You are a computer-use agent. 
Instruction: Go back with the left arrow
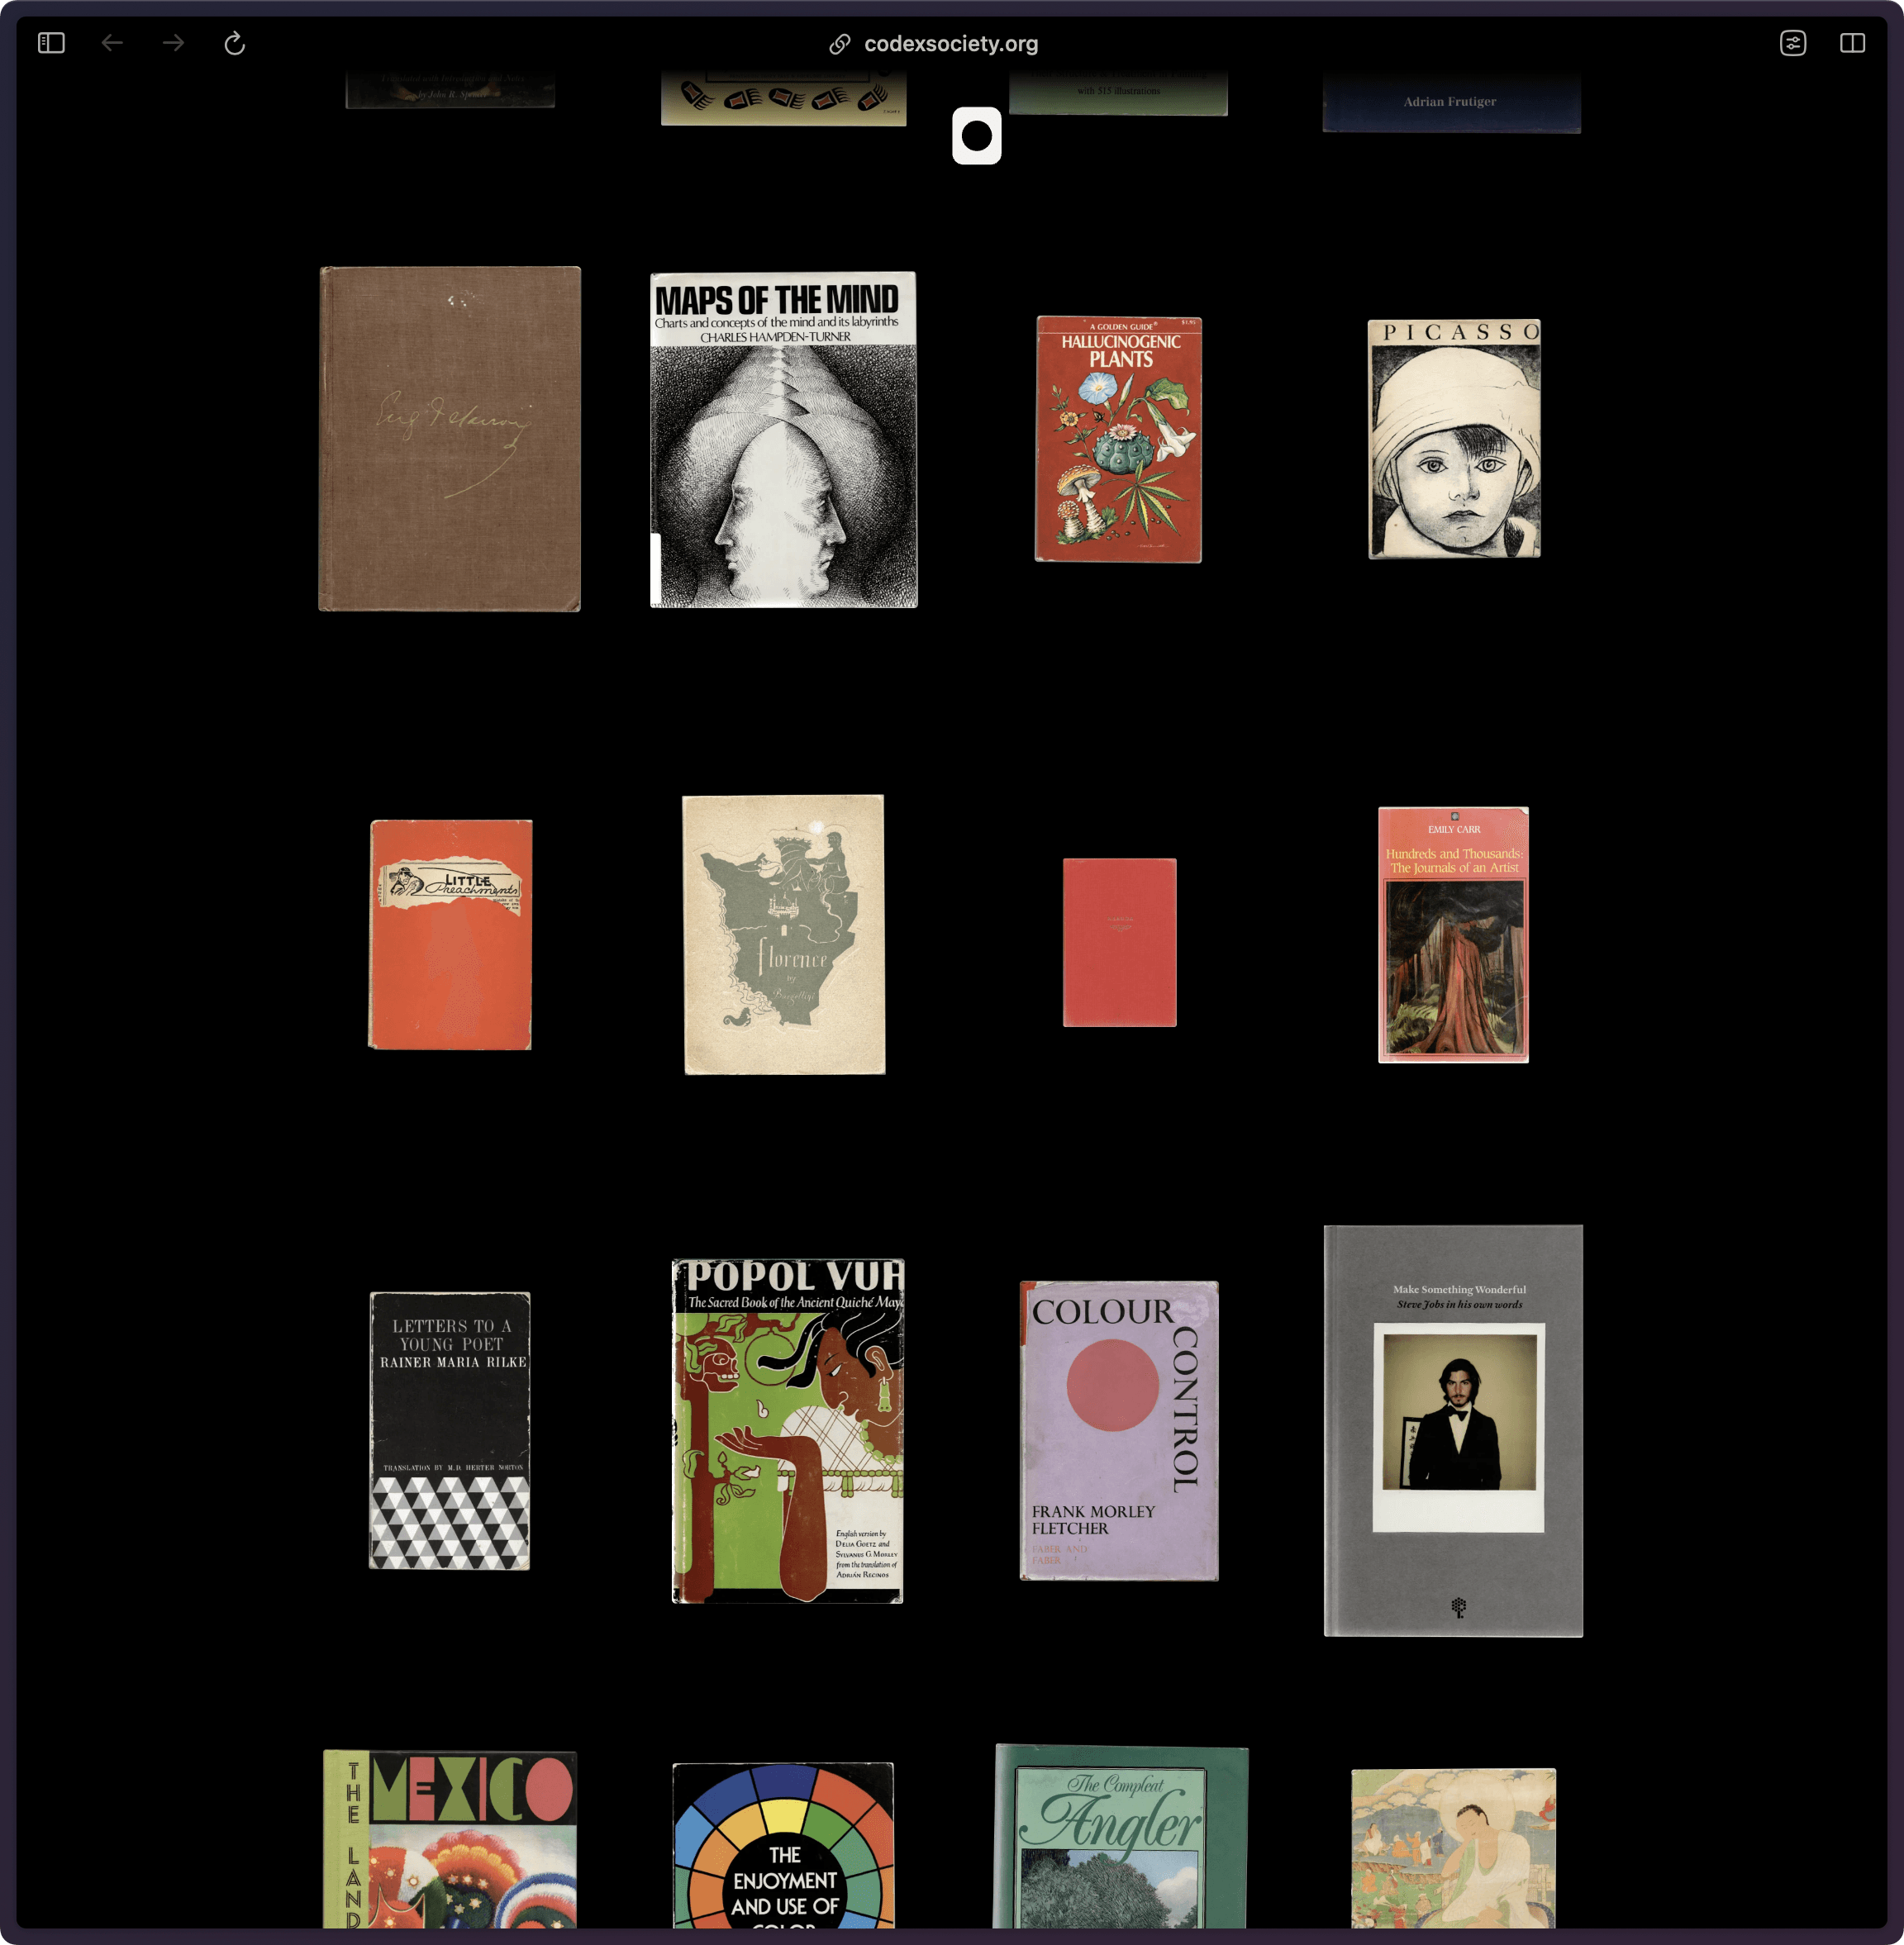pyautogui.click(x=112, y=43)
